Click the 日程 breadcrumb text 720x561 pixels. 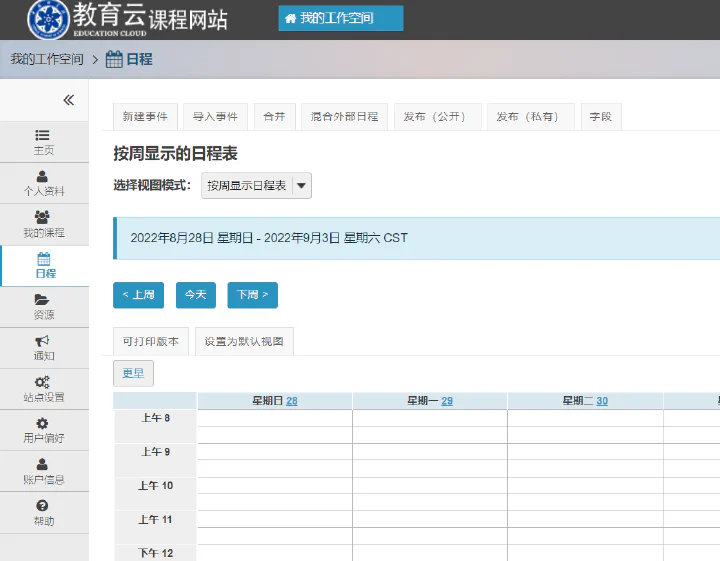tap(139, 59)
